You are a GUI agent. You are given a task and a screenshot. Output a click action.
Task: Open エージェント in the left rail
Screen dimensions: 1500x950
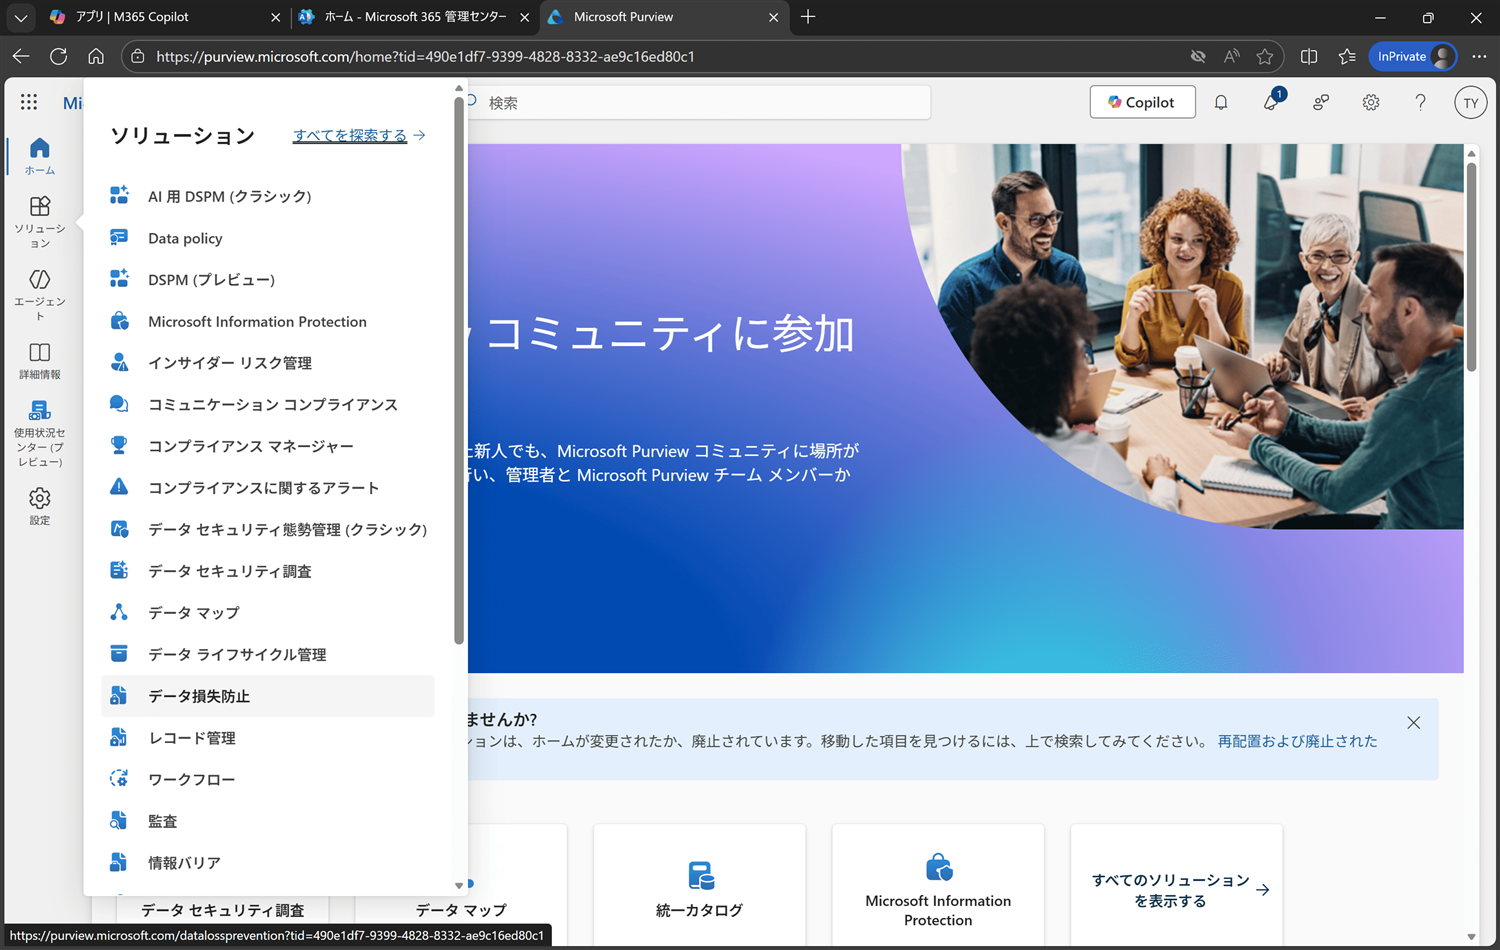[40, 295]
